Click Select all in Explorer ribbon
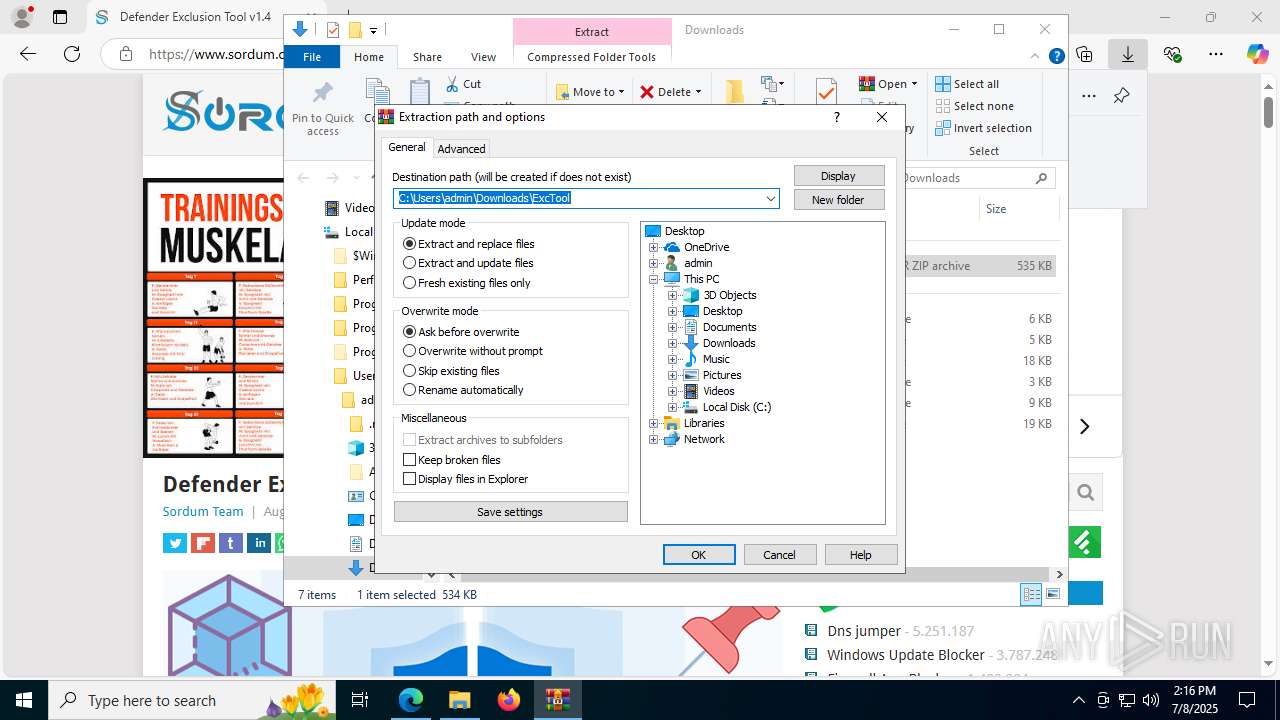1280x720 pixels. click(967, 84)
